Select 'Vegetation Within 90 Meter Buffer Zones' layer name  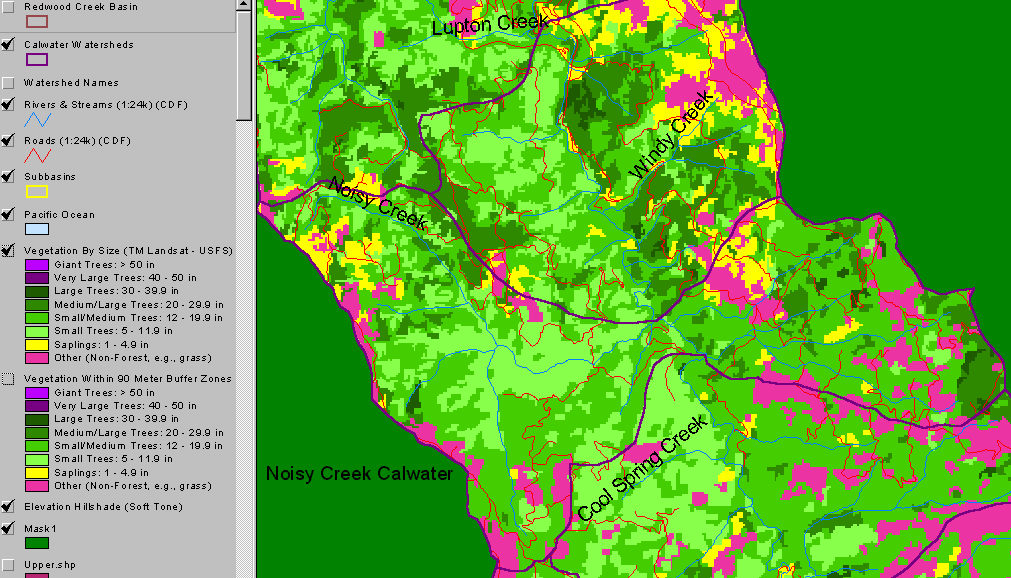[128, 379]
